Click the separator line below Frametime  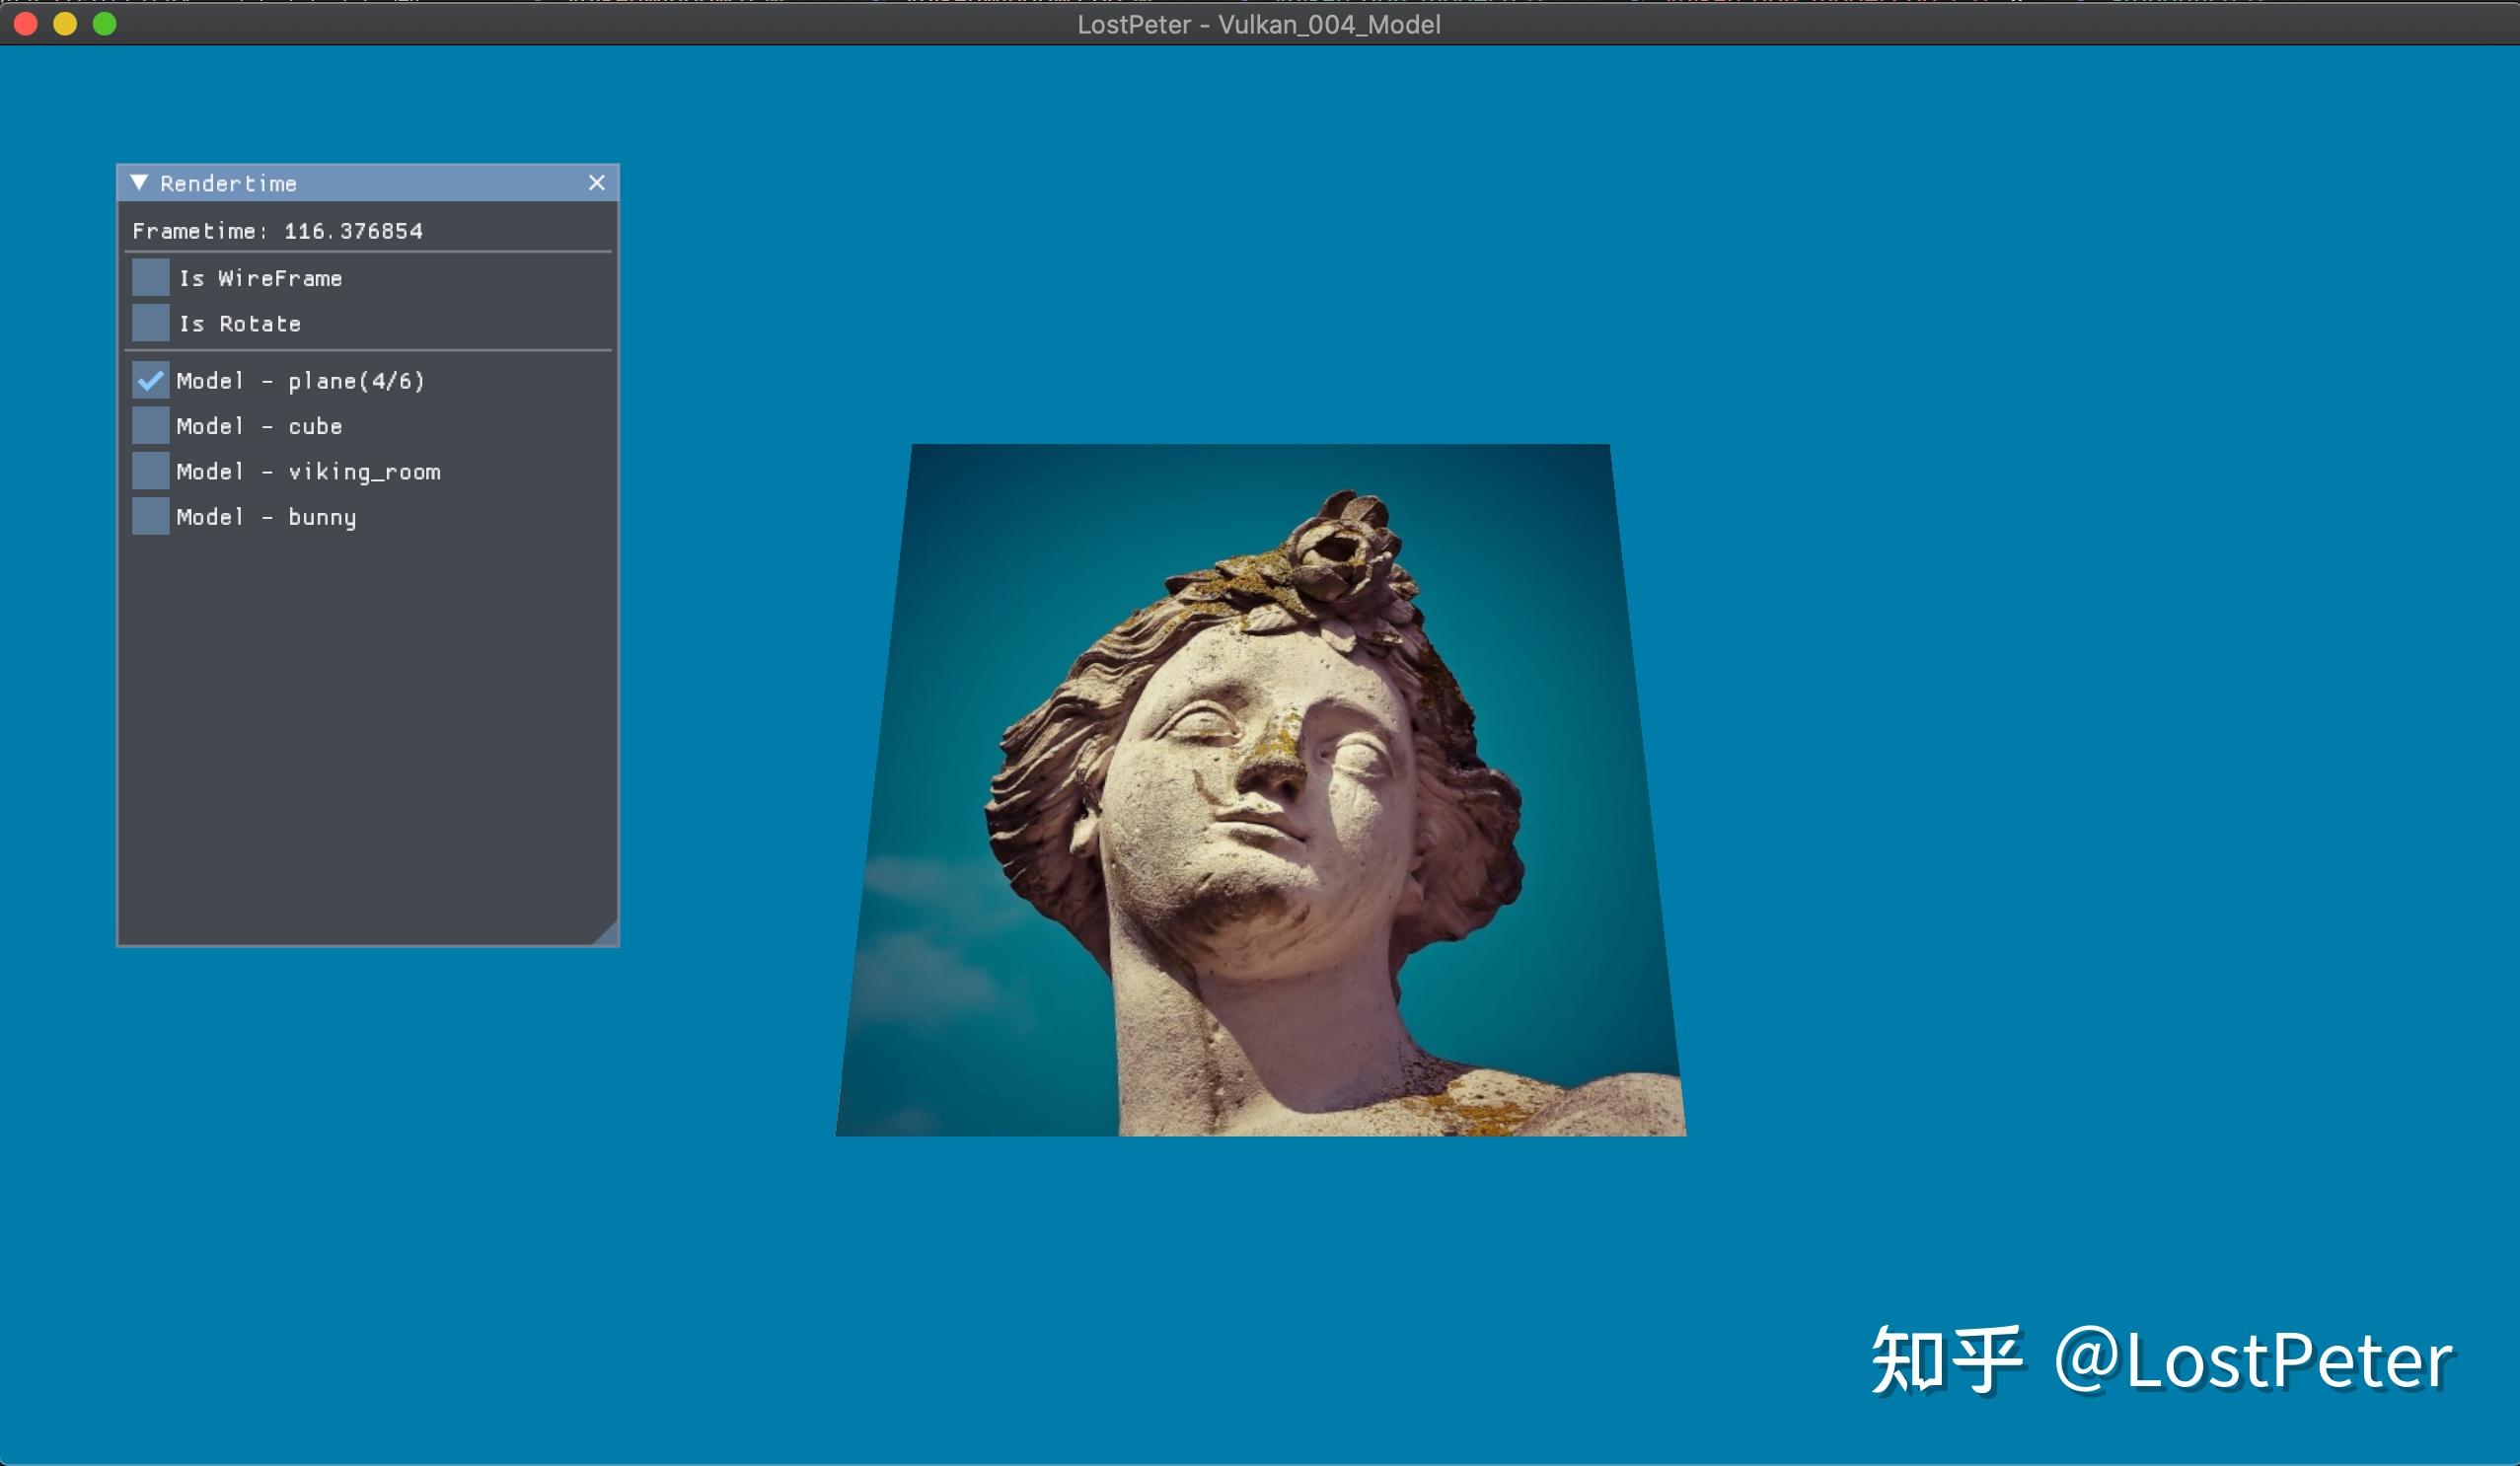[x=370, y=253]
